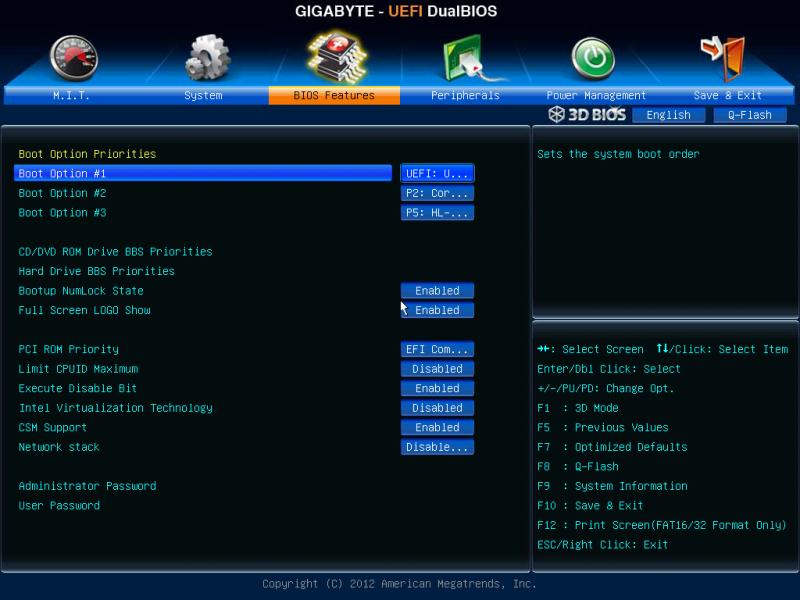
Task: Click the Power Management green power icon
Action: pyautogui.click(x=593, y=58)
